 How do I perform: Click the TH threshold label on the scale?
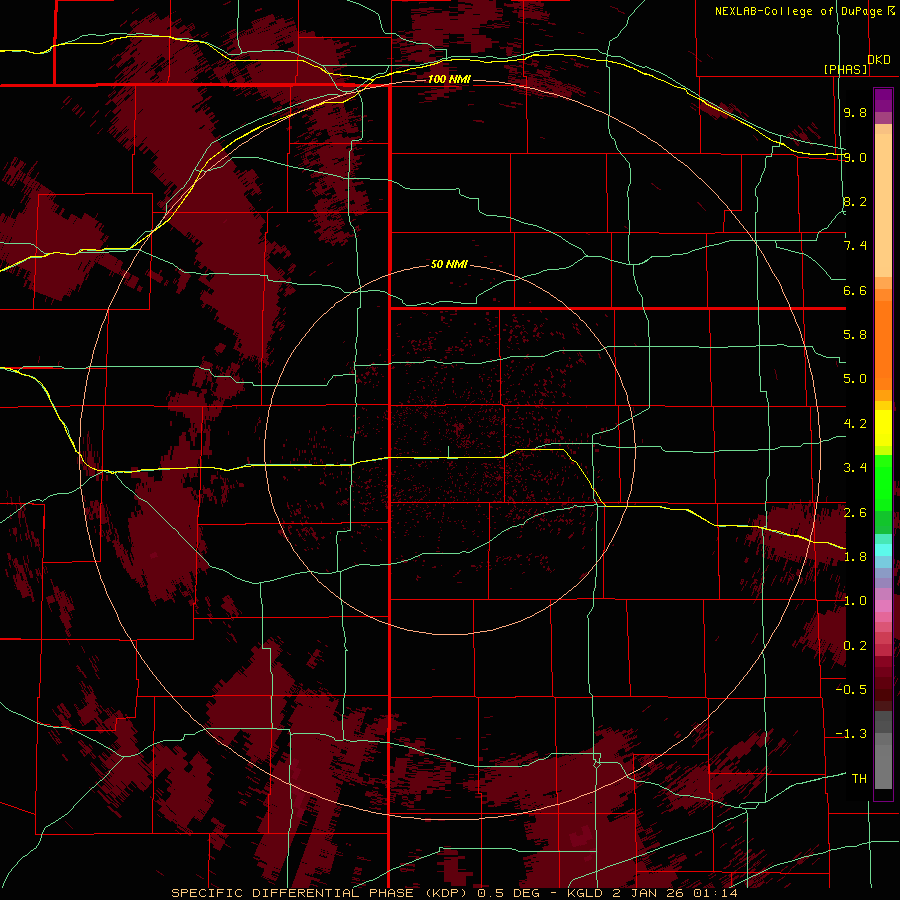pos(859,779)
